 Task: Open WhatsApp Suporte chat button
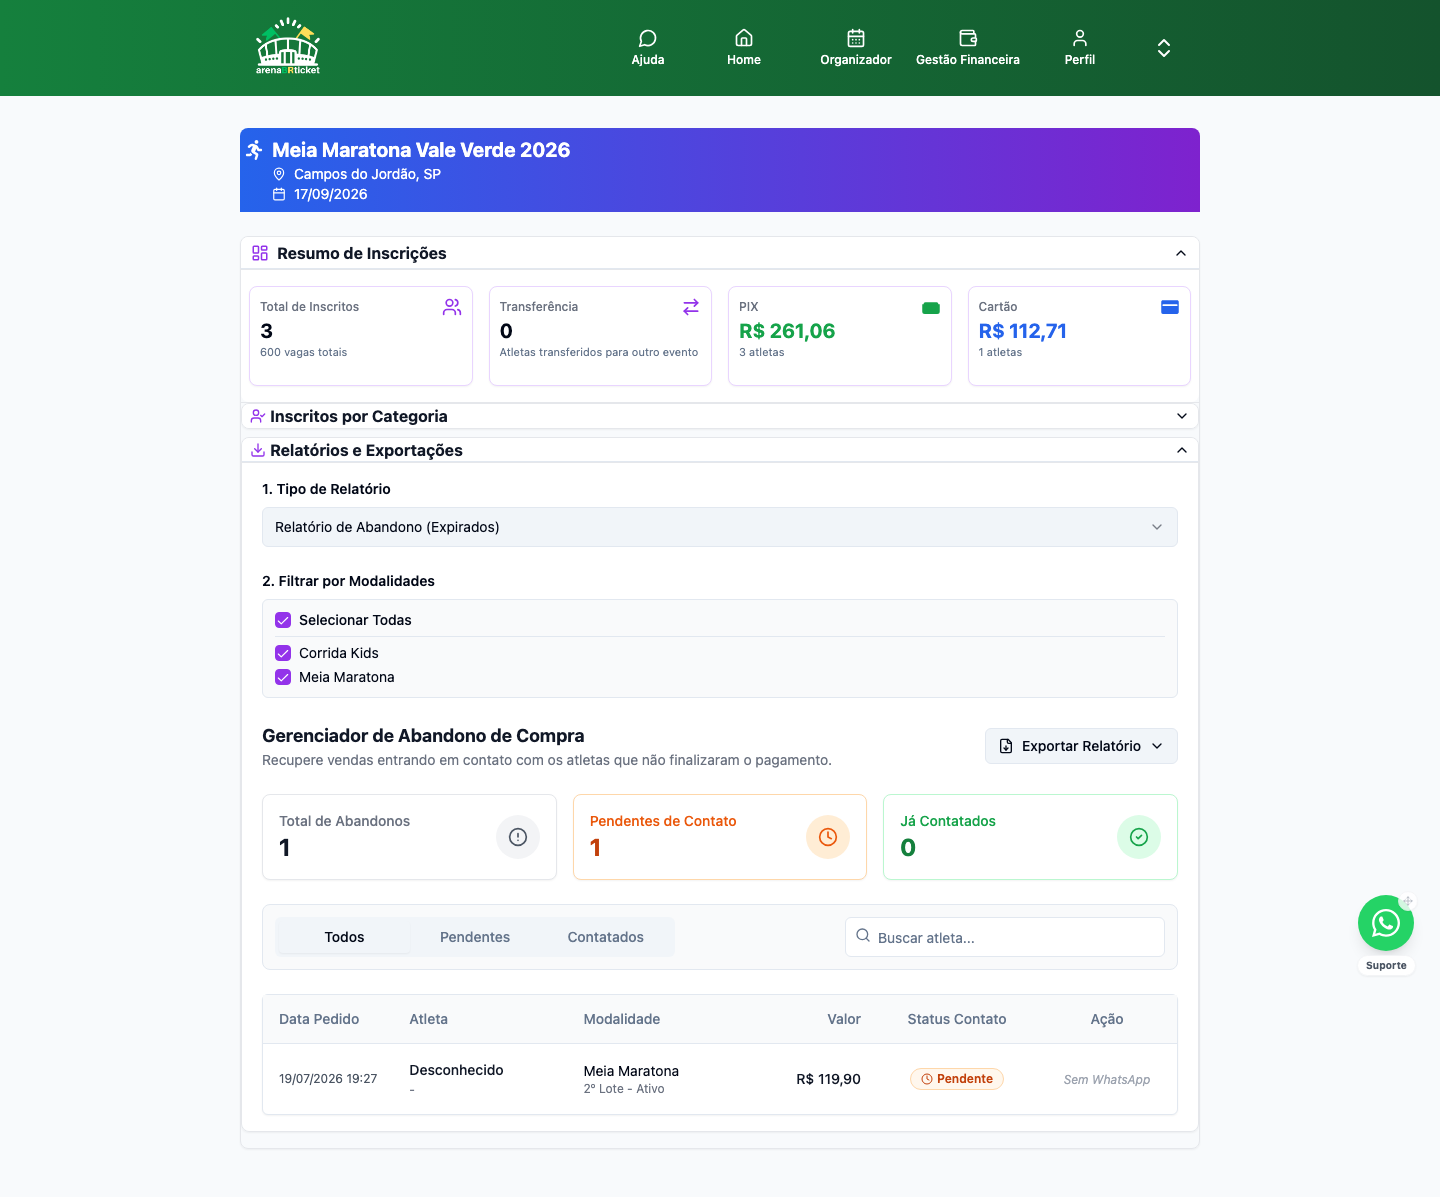coord(1386,923)
